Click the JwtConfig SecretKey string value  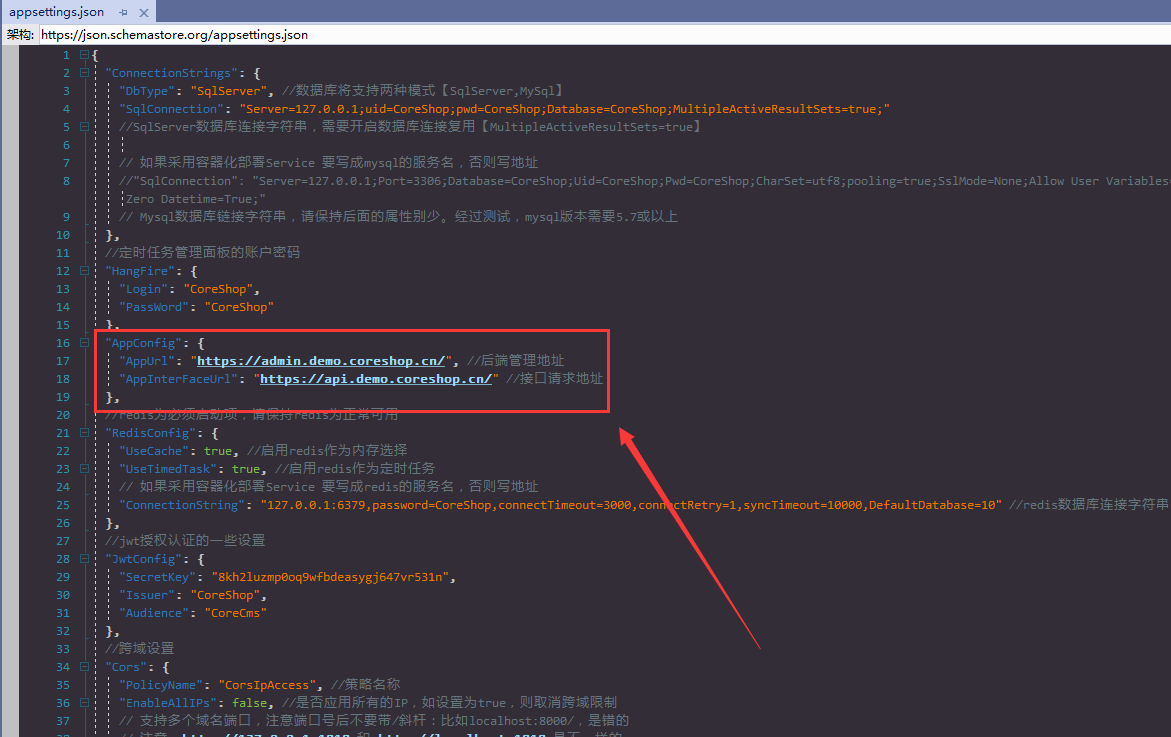coord(332,577)
